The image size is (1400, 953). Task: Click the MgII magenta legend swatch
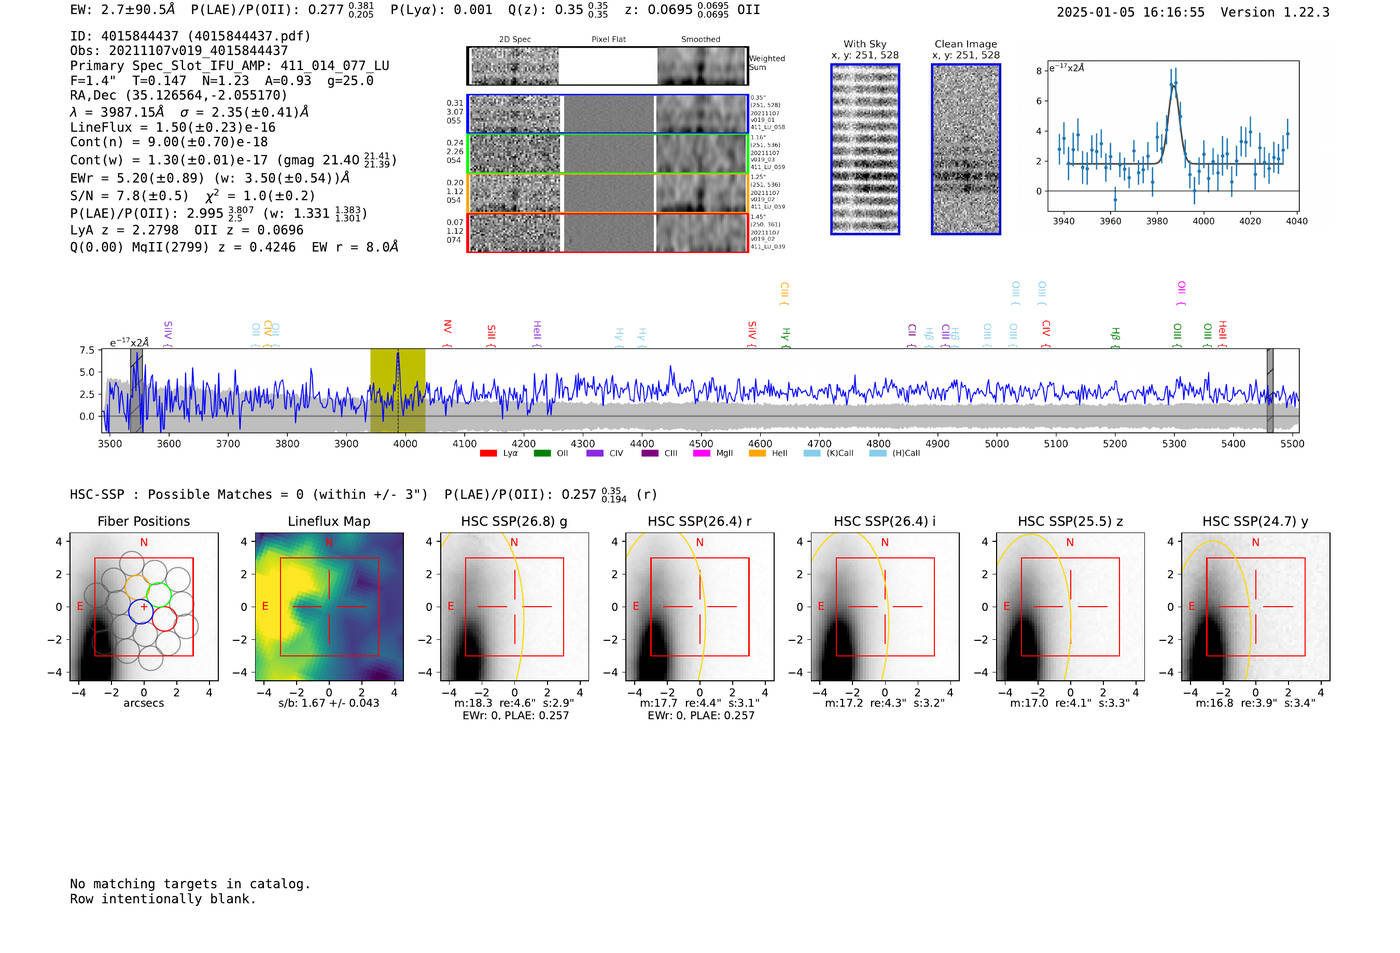701,453
